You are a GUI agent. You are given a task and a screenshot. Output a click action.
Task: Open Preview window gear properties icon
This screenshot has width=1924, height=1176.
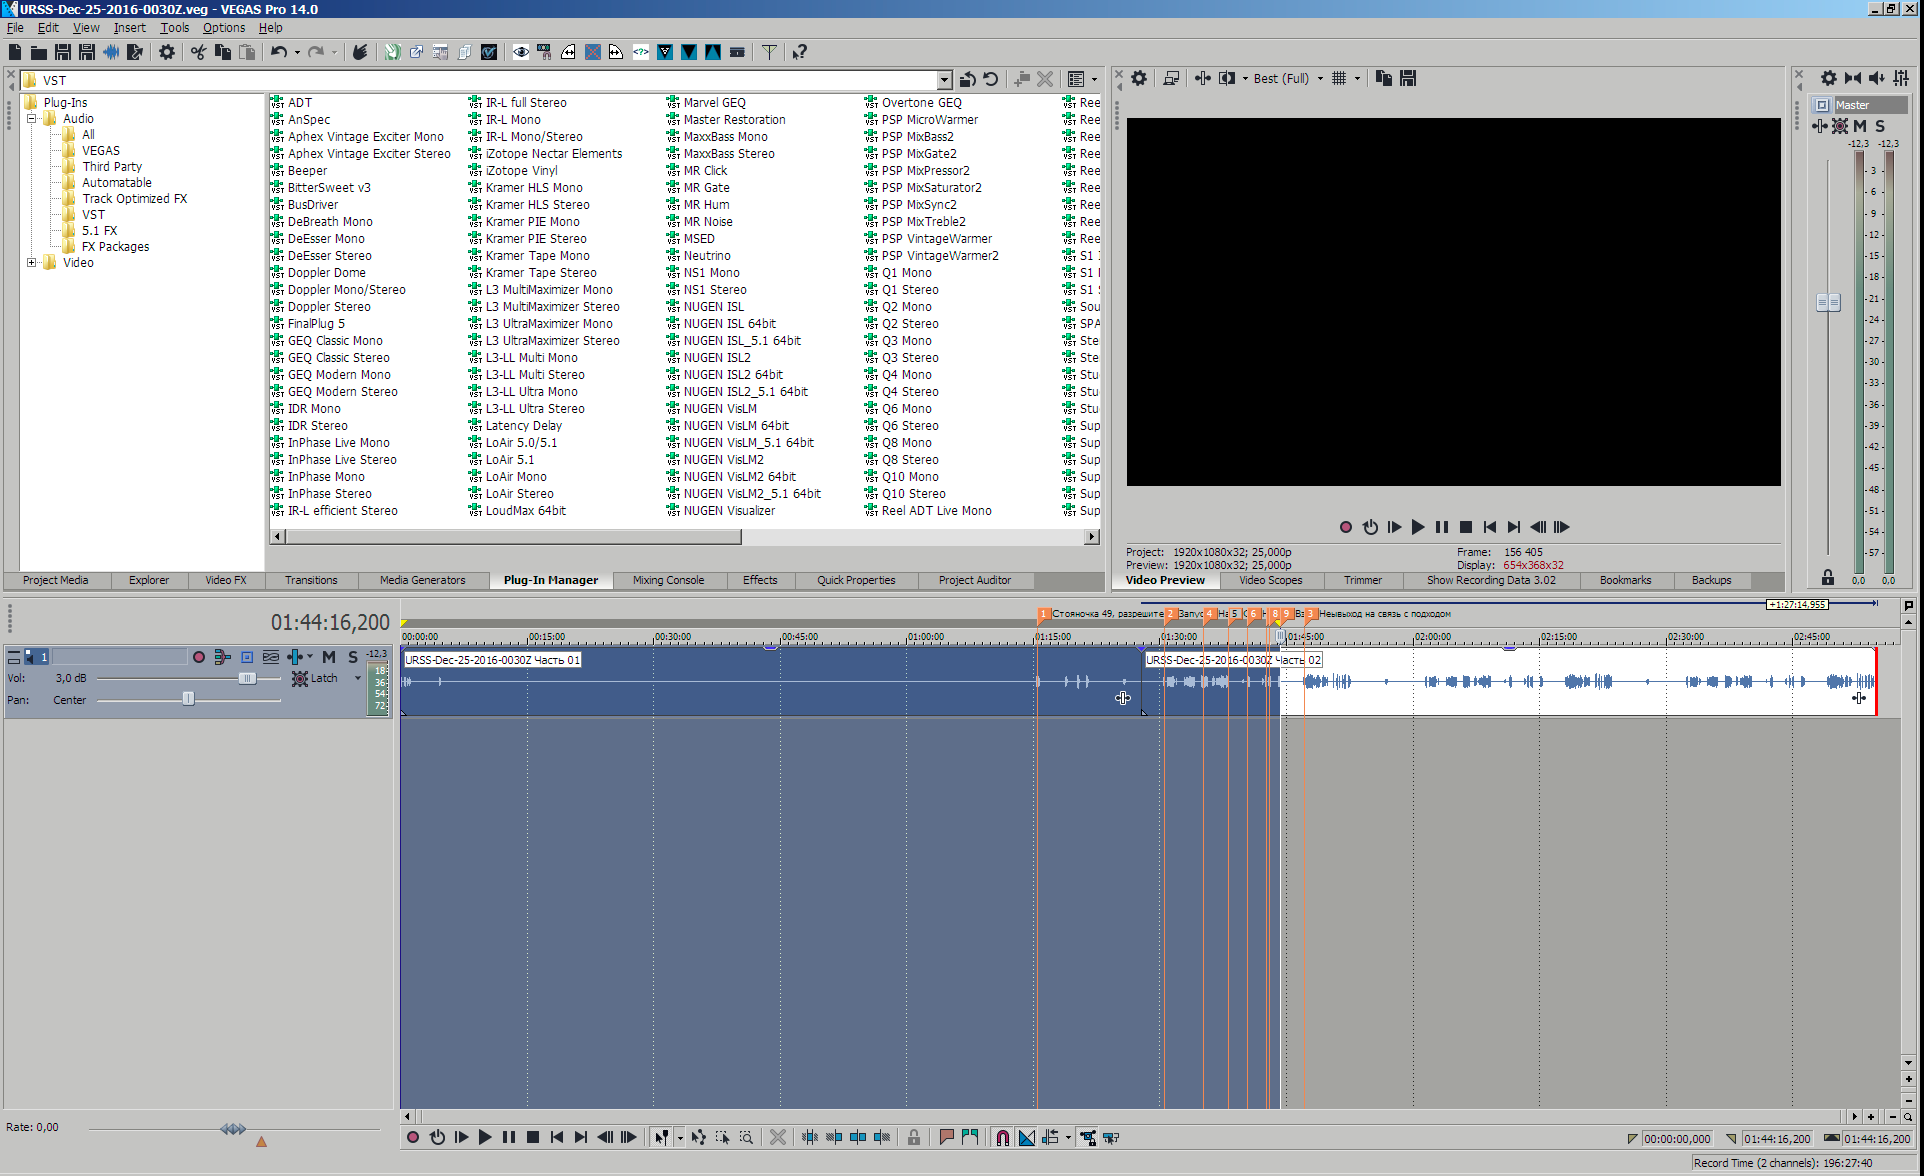pyautogui.click(x=1139, y=78)
